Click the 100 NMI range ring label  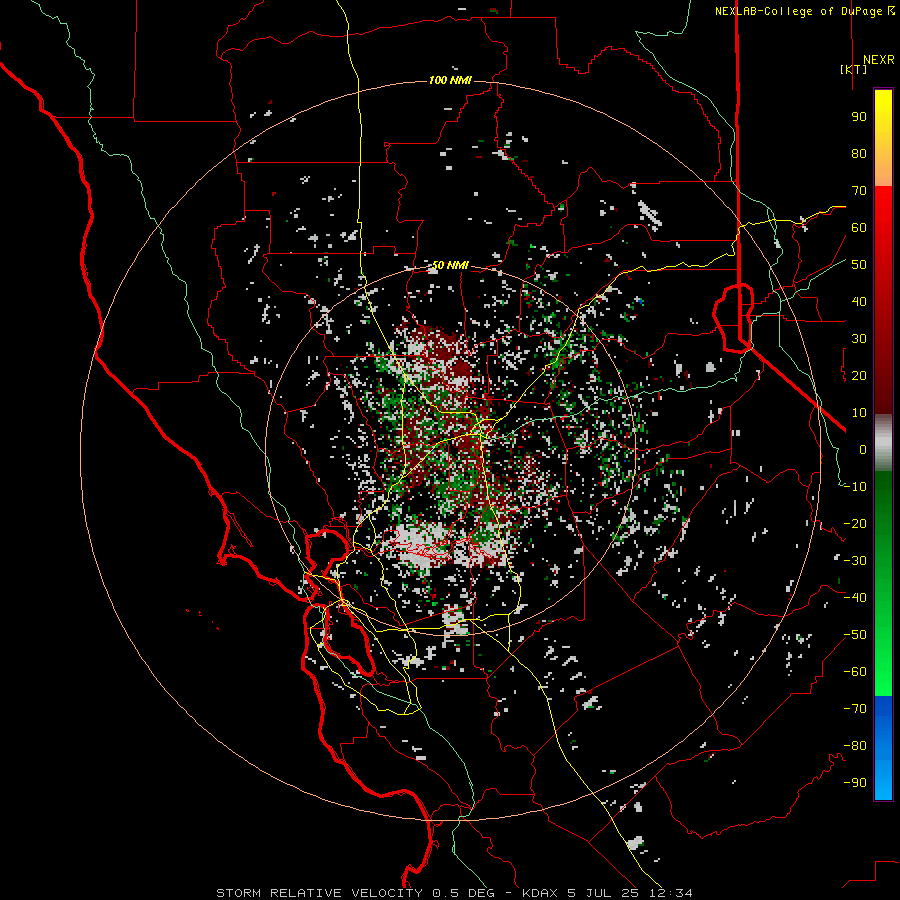pyautogui.click(x=451, y=80)
